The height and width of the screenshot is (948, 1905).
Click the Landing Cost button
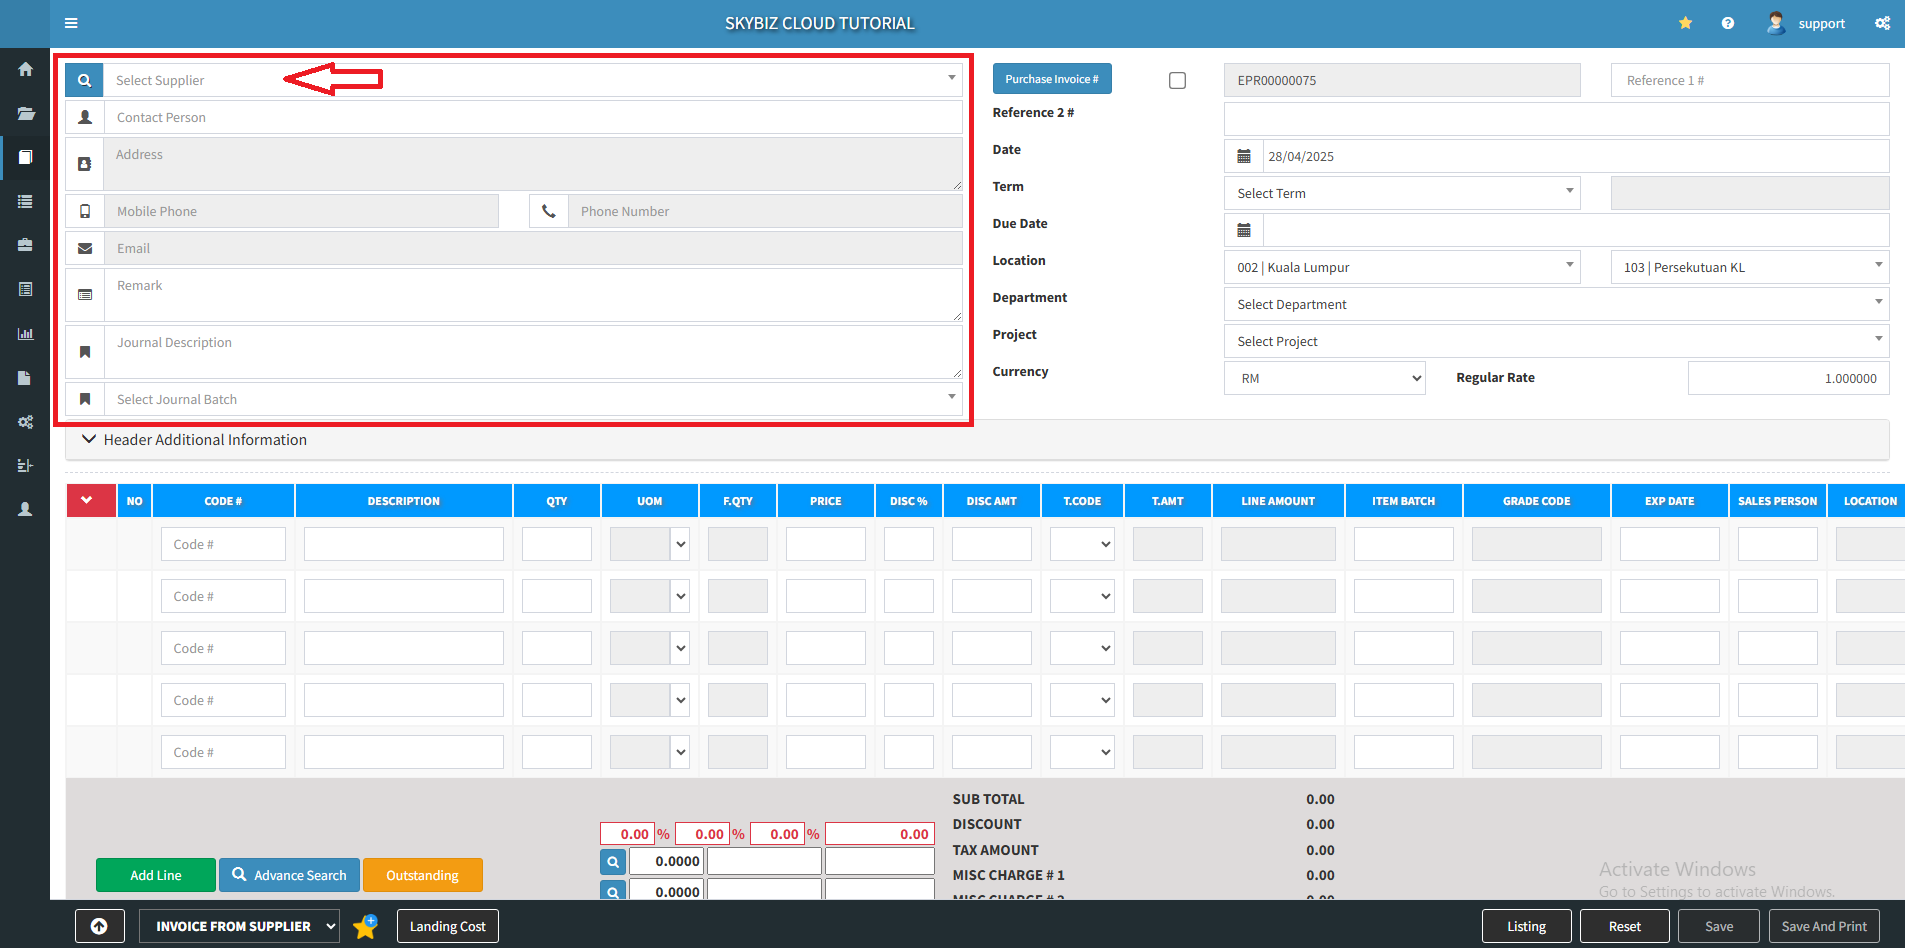(x=447, y=926)
